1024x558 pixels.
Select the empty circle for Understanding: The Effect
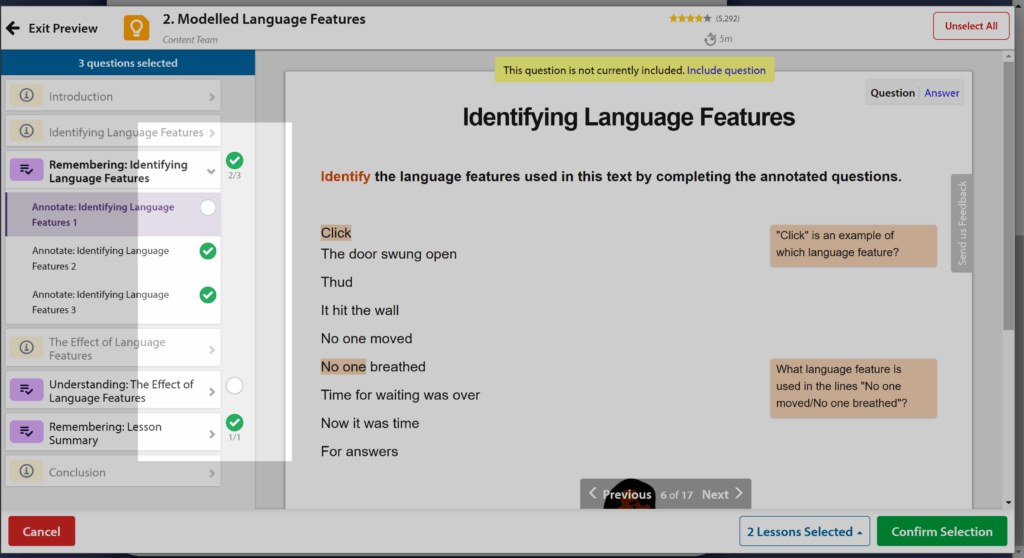(234, 386)
